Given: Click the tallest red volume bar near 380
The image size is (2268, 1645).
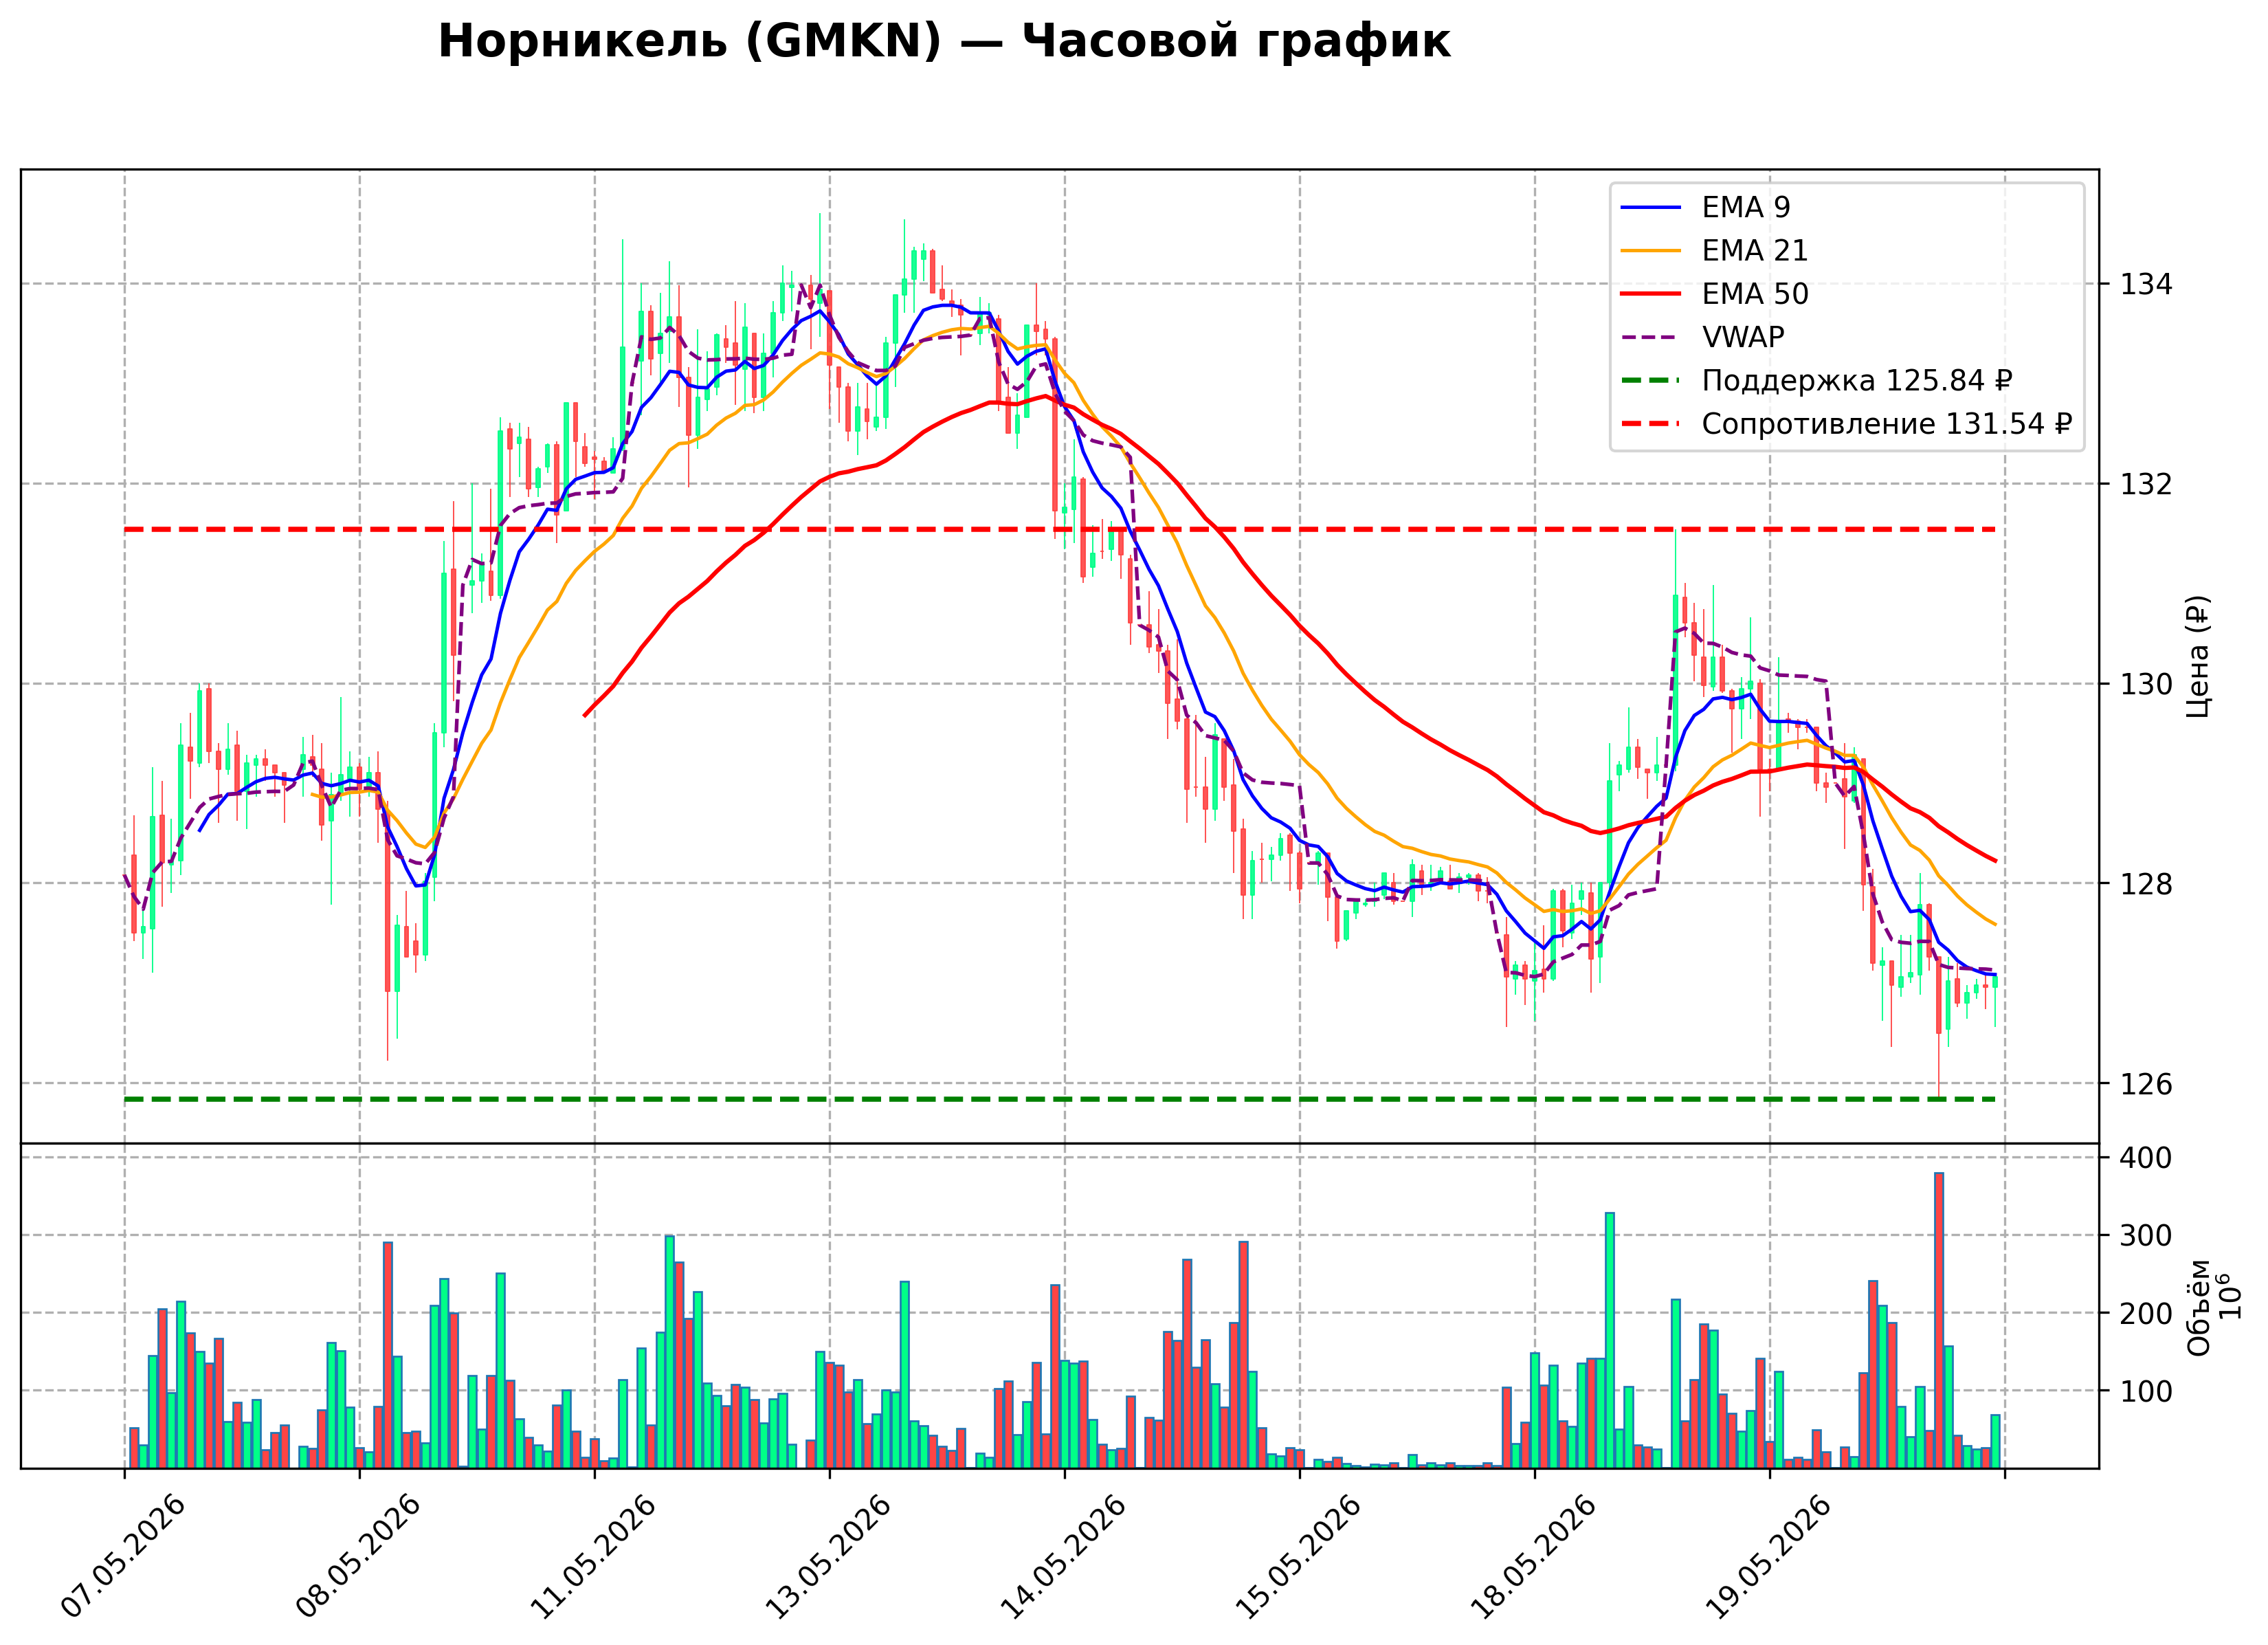Looking at the screenshot, I should pyautogui.click(x=1939, y=1320).
